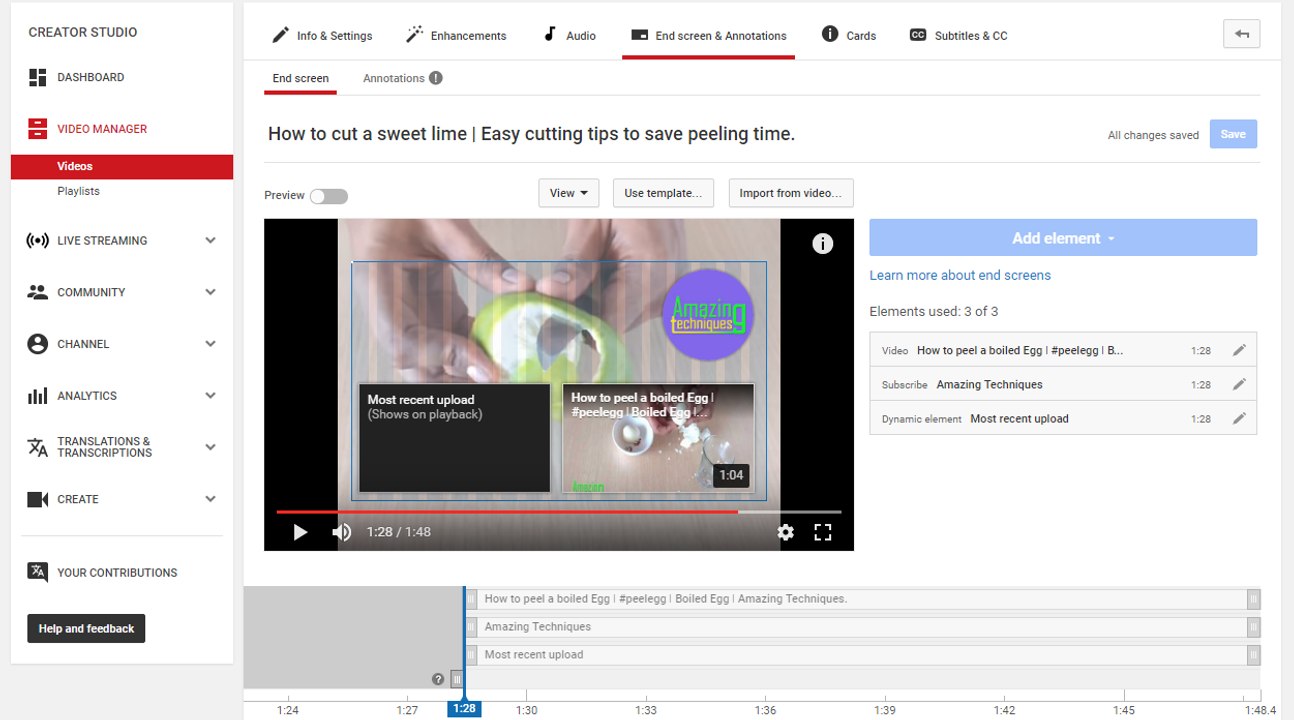1294x720 pixels.
Task: Click the info card icon on video
Action: (822, 244)
